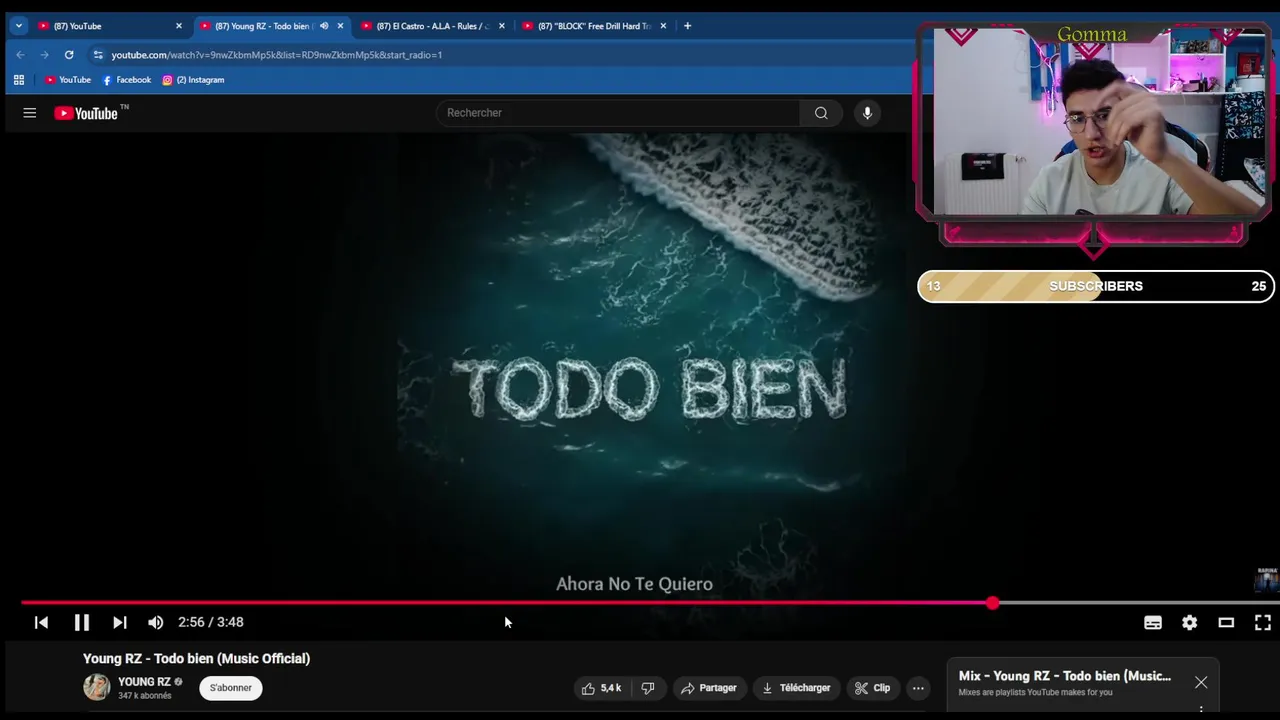Screen dimensions: 1280x720
Task: Open the browser tab search dropdown
Action: click(x=18, y=26)
